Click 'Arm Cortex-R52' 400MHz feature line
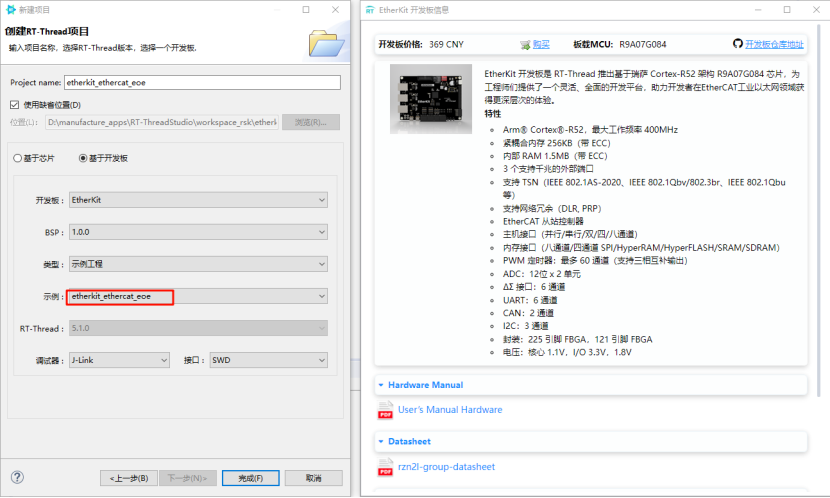This screenshot has width=830, height=498. [590, 130]
